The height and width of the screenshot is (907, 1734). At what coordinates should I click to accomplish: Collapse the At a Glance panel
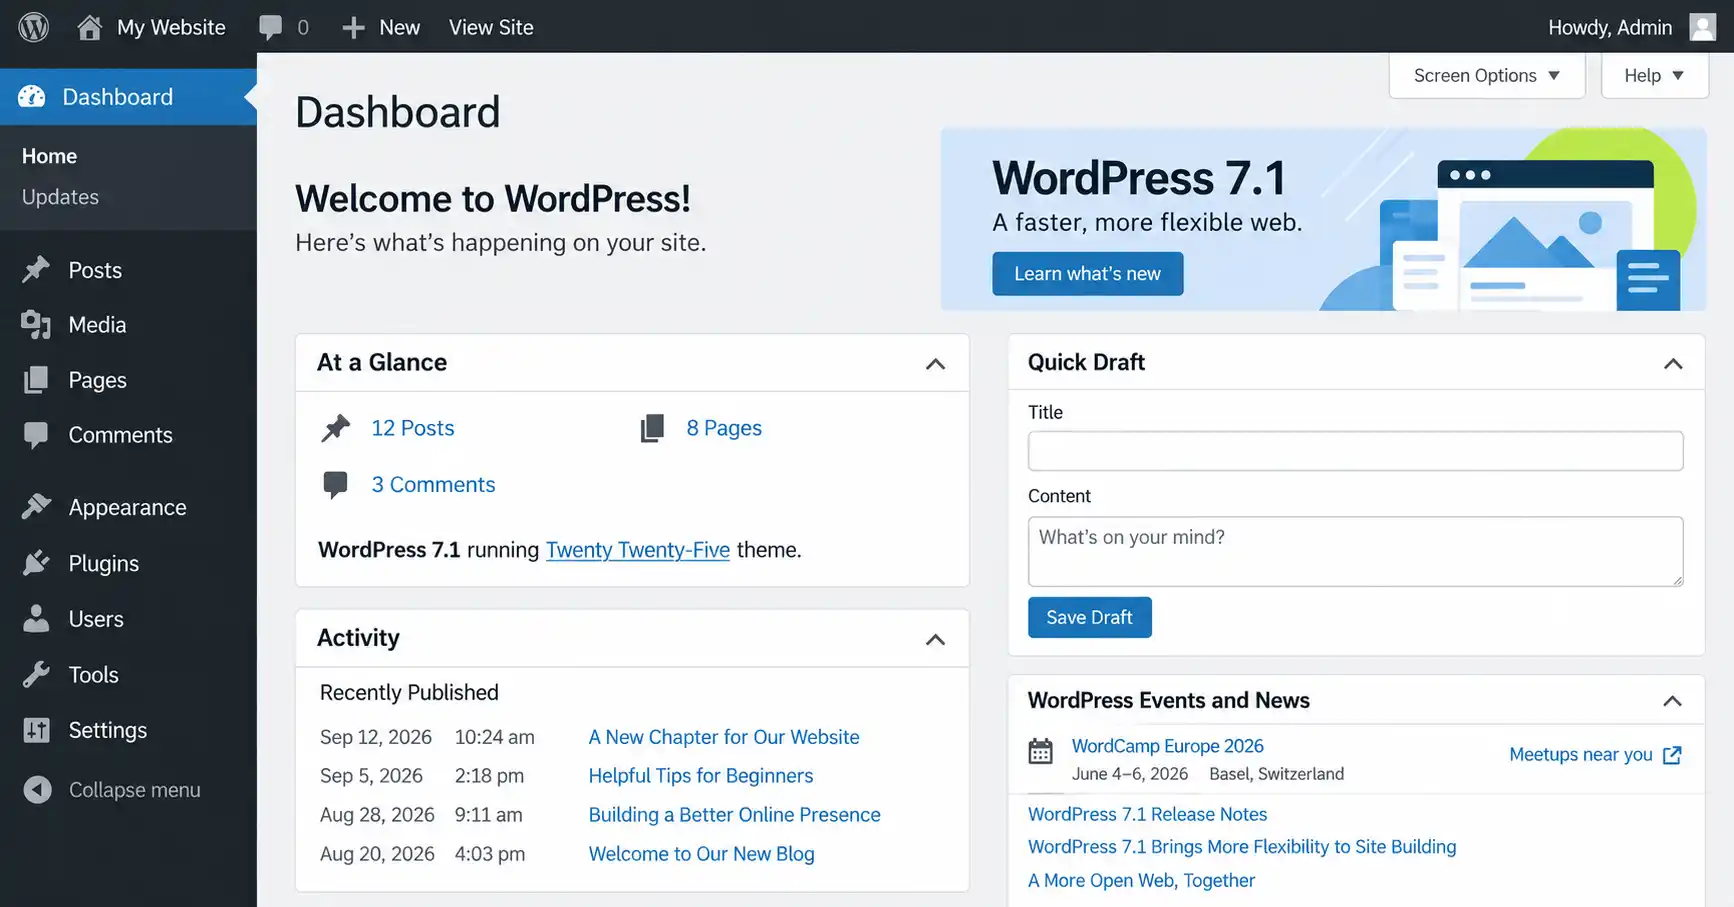coord(935,364)
